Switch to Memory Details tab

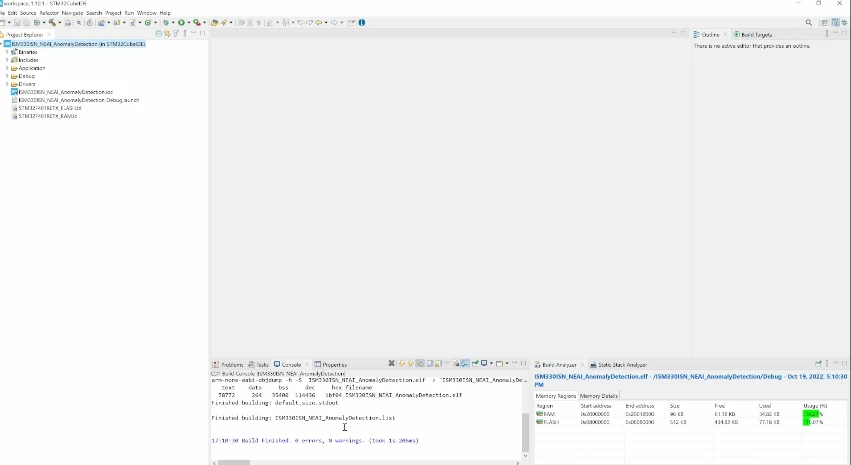(x=599, y=396)
